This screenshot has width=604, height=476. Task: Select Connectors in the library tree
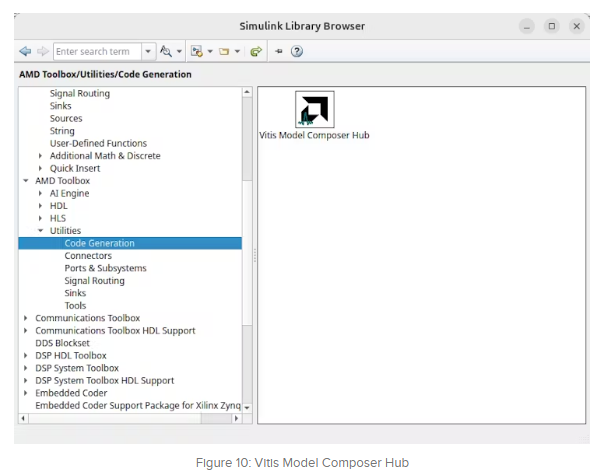pyautogui.click(x=88, y=256)
